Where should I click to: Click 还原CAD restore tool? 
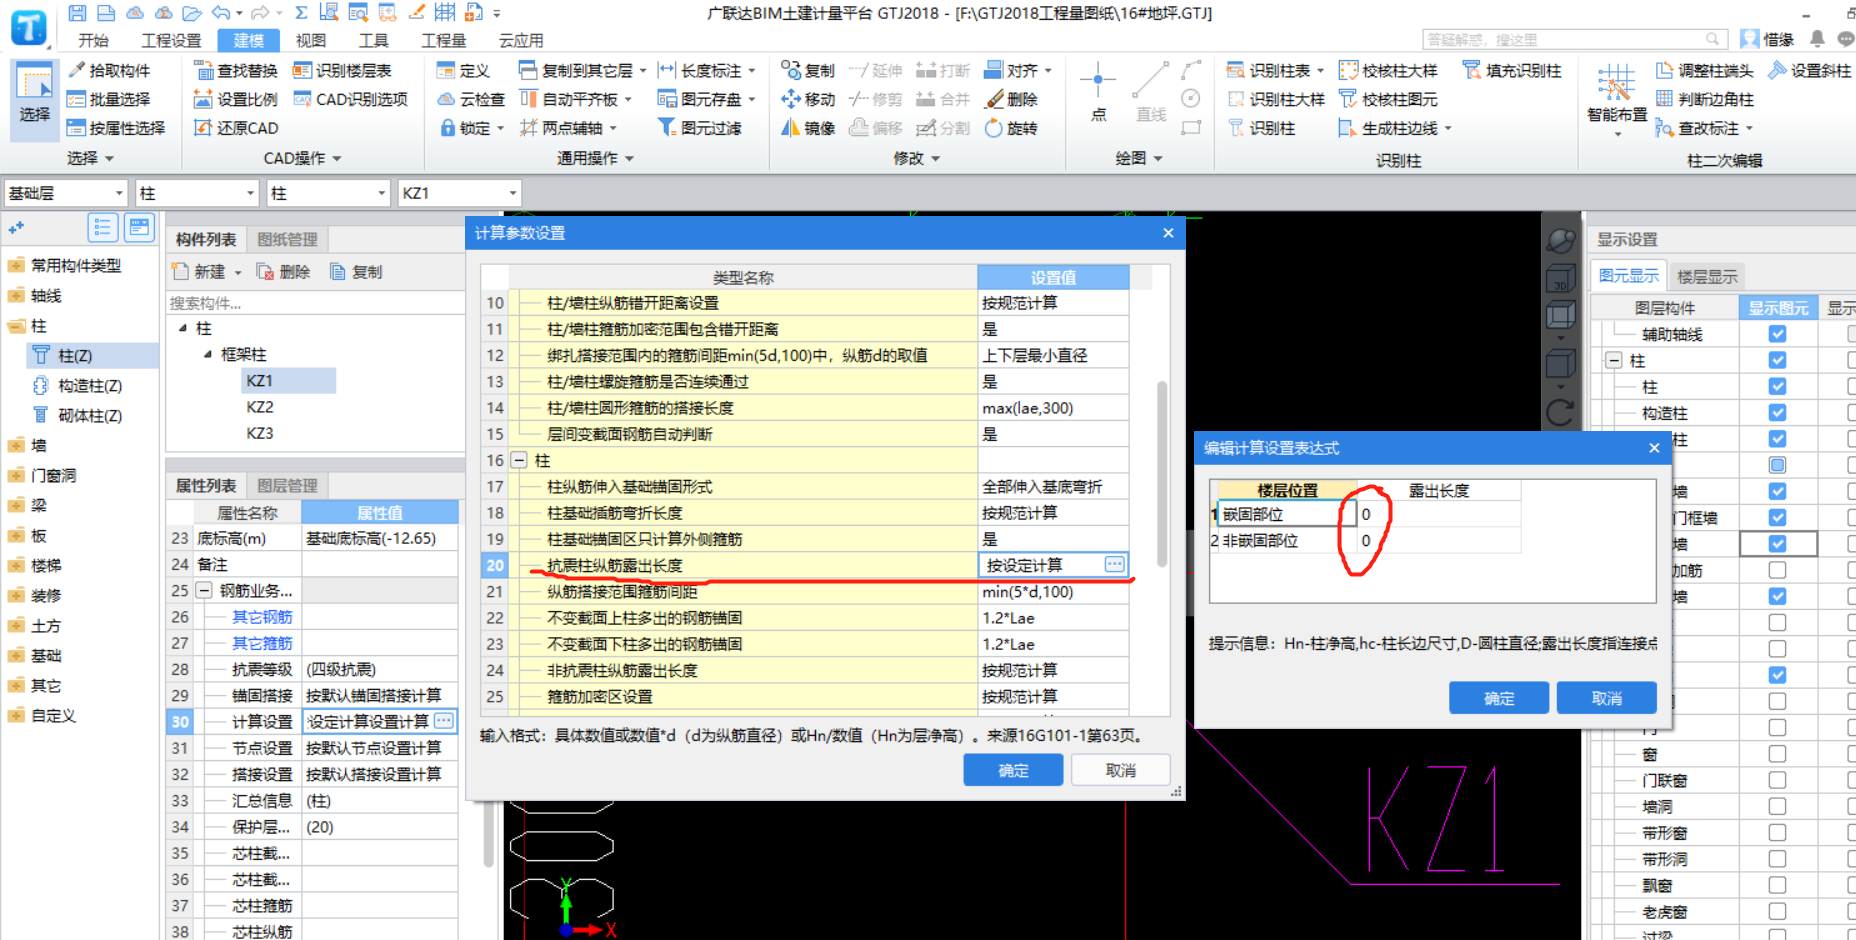(236, 128)
